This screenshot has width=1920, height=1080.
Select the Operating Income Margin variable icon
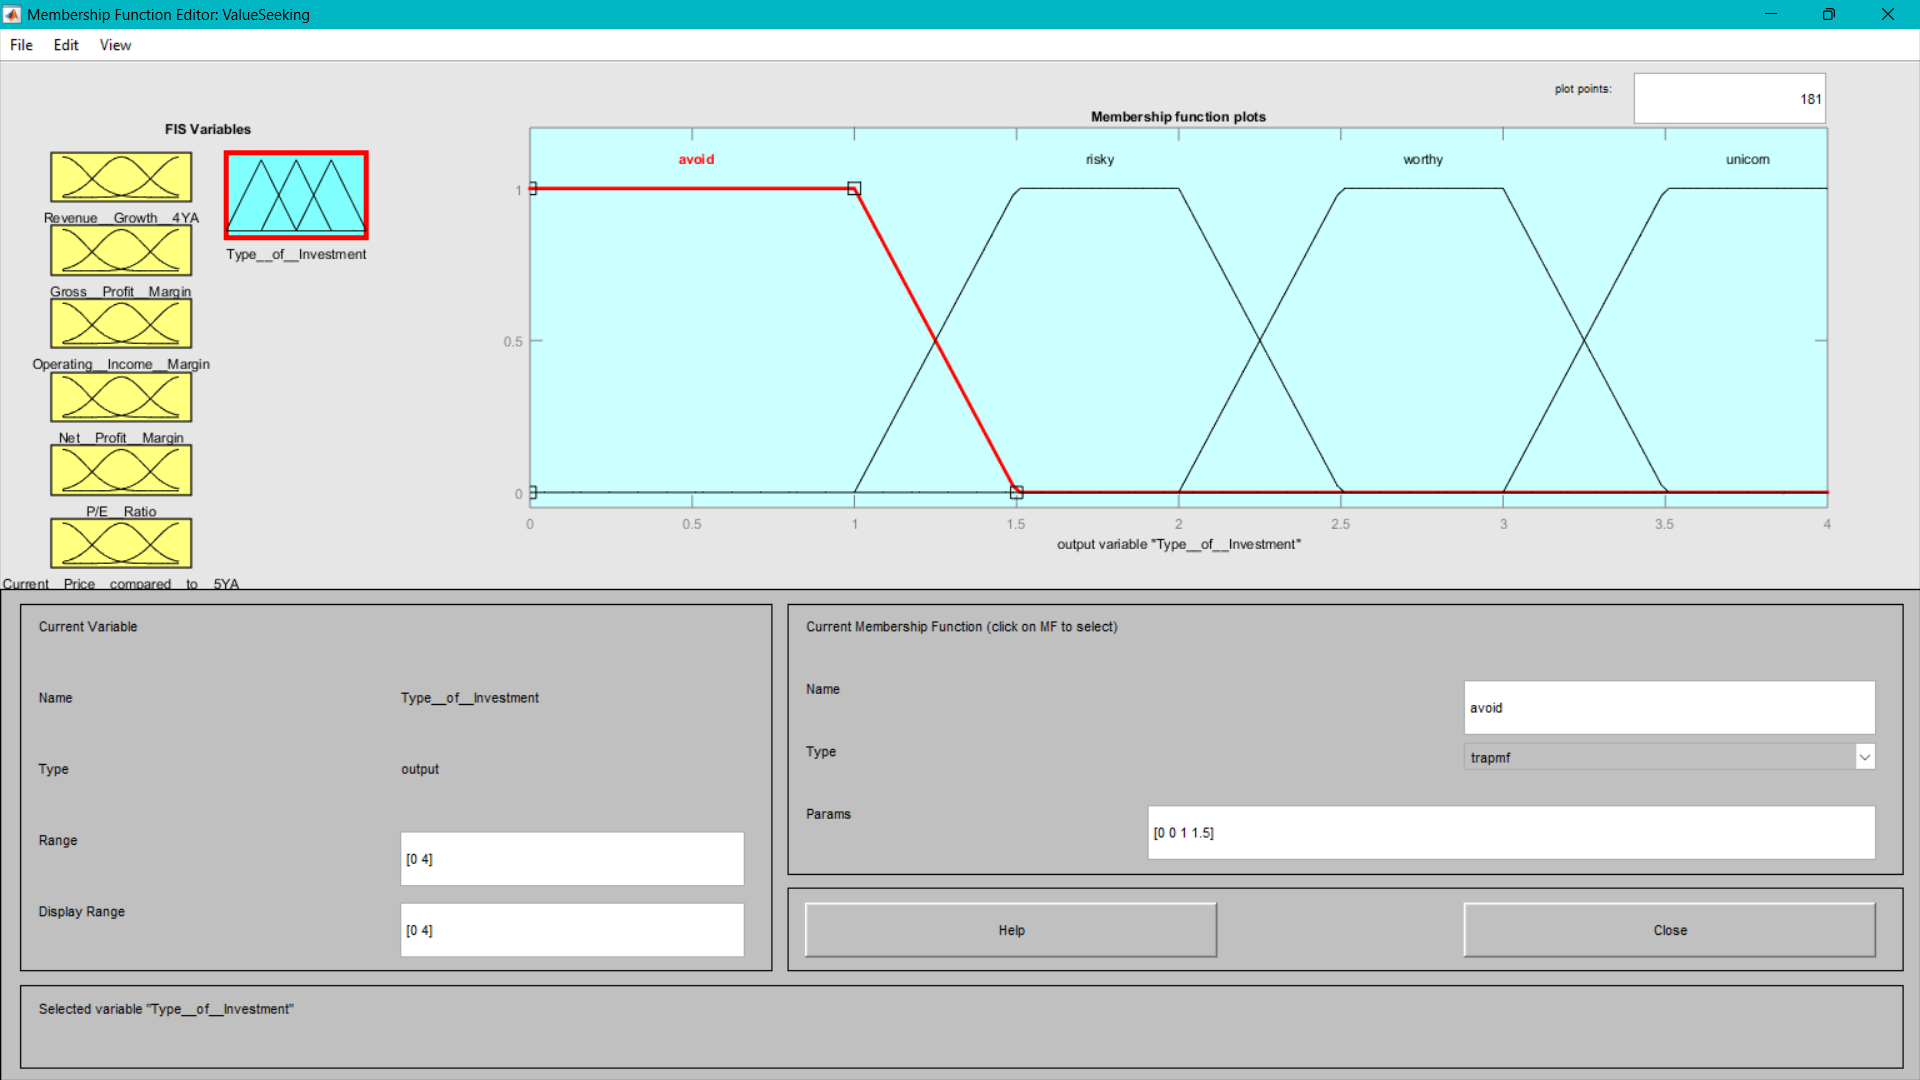(x=121, y=323)
